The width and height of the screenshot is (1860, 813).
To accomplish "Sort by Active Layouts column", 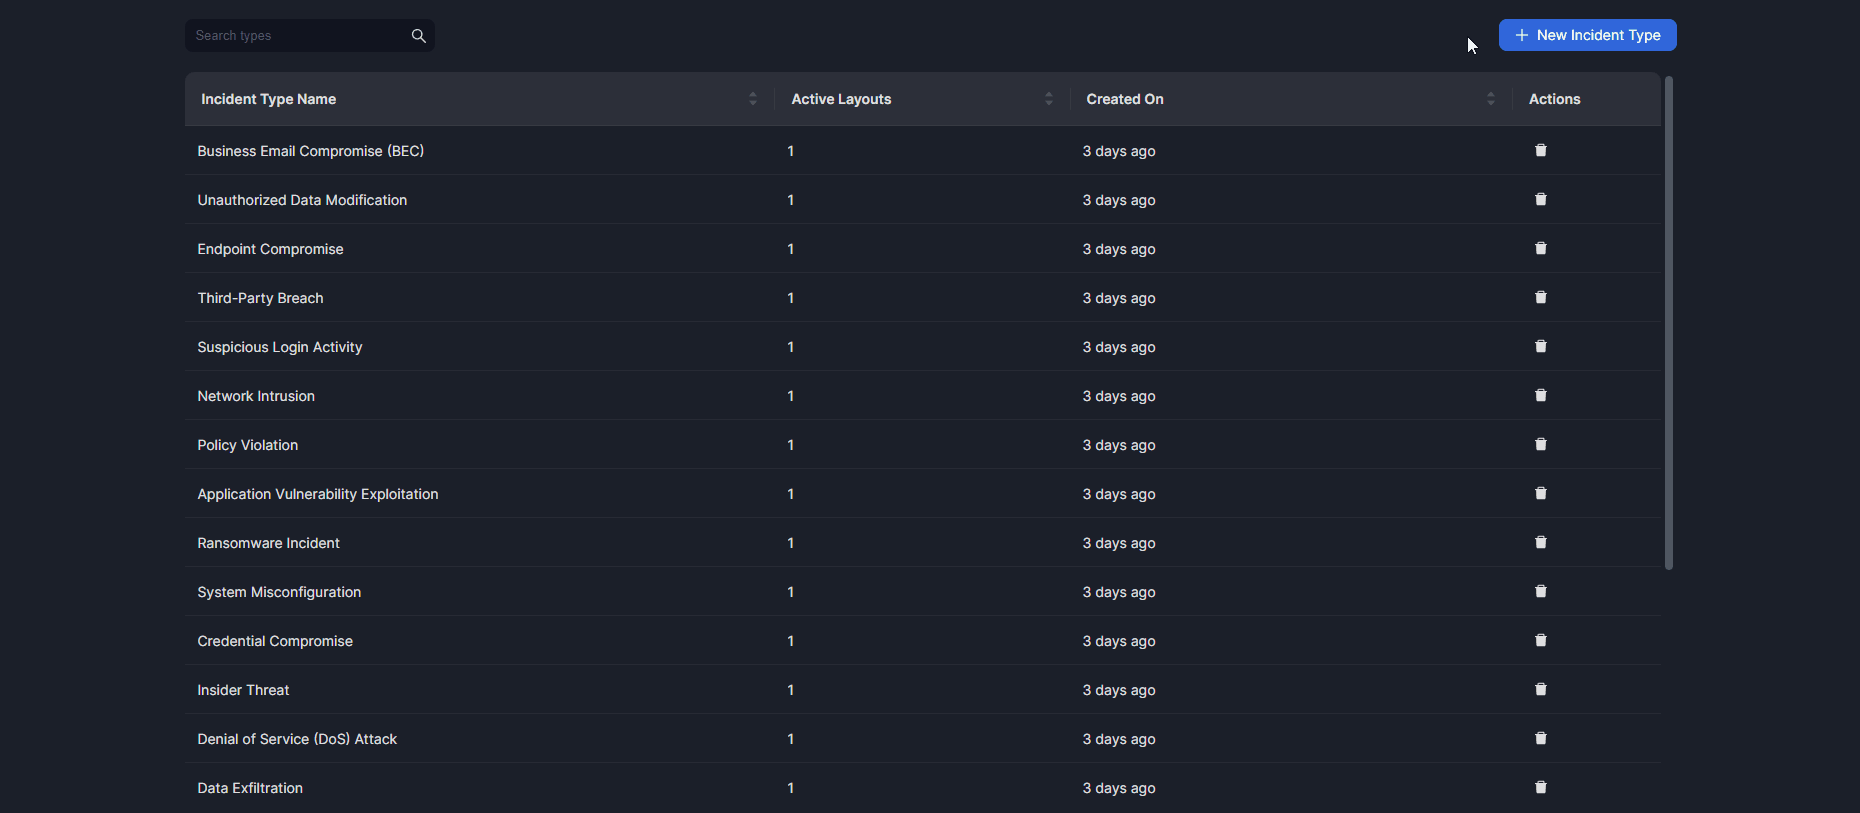I will coord(1048,99).
